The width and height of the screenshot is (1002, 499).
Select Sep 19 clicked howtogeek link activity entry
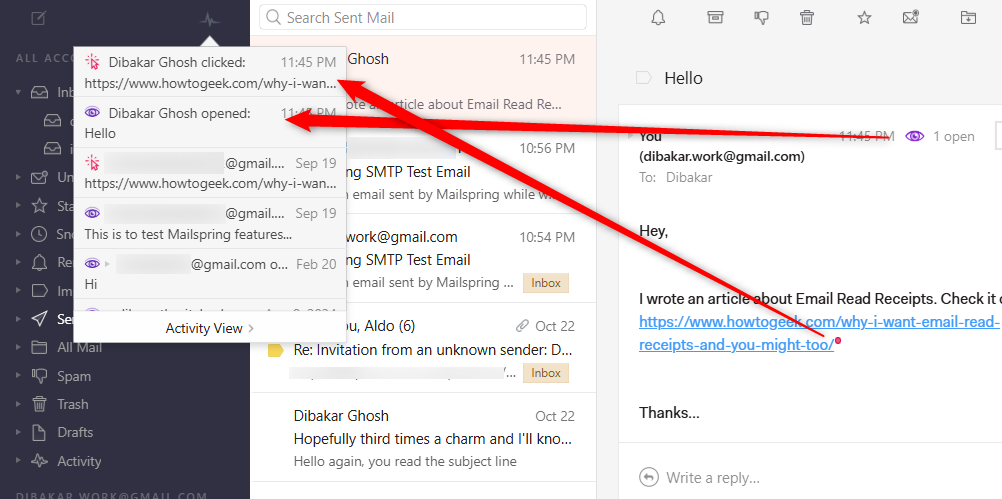pyautogui.click(x=210, y=173)
